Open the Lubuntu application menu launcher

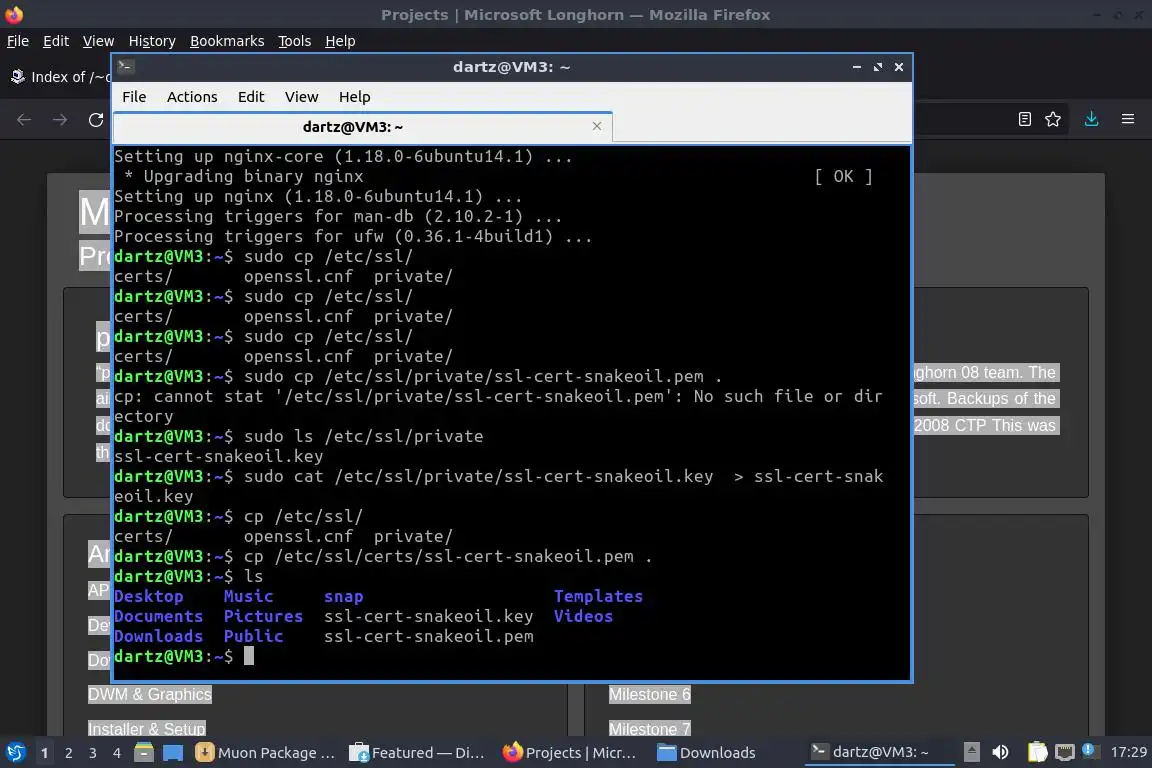tap(15, 752)
